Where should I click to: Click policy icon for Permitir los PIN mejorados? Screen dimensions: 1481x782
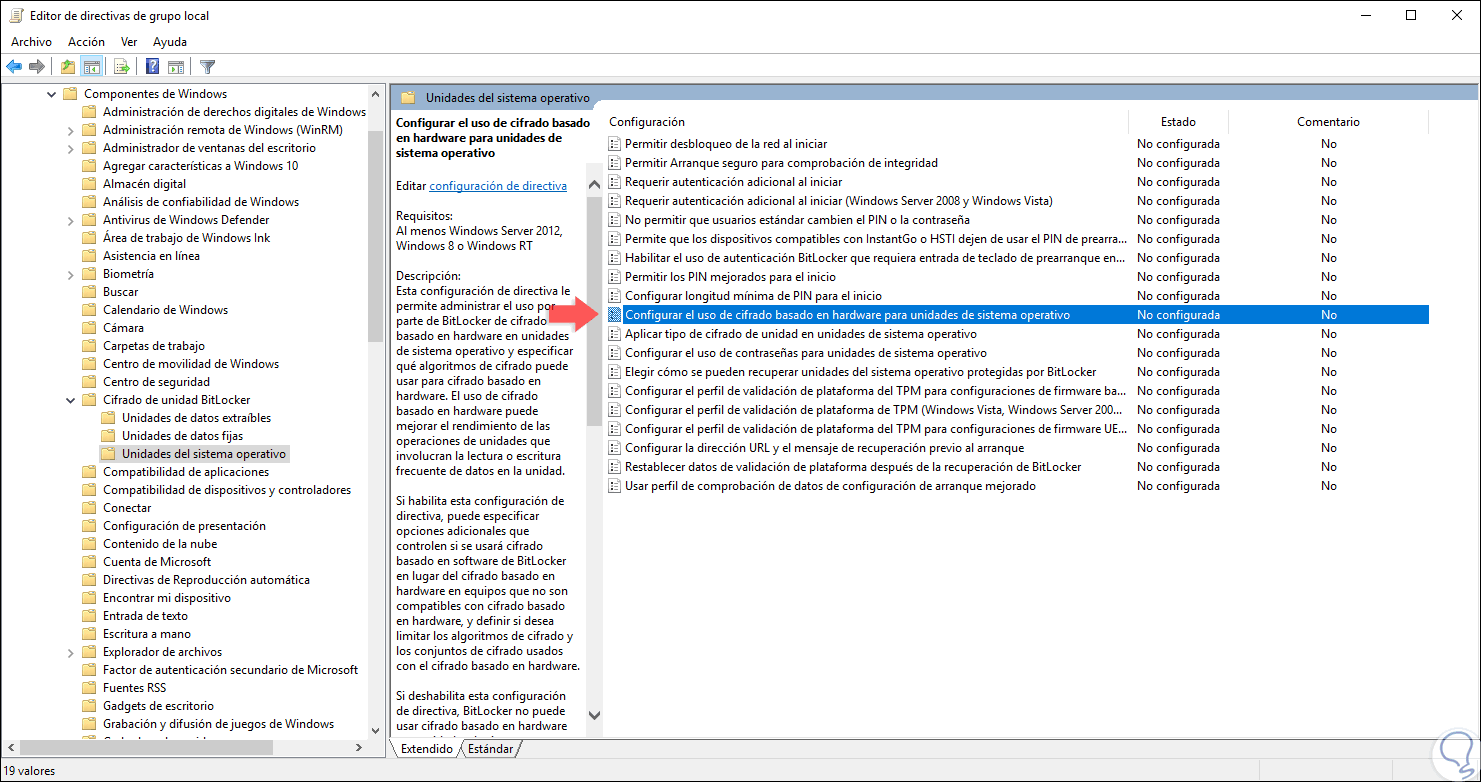(x=615, y=277)
